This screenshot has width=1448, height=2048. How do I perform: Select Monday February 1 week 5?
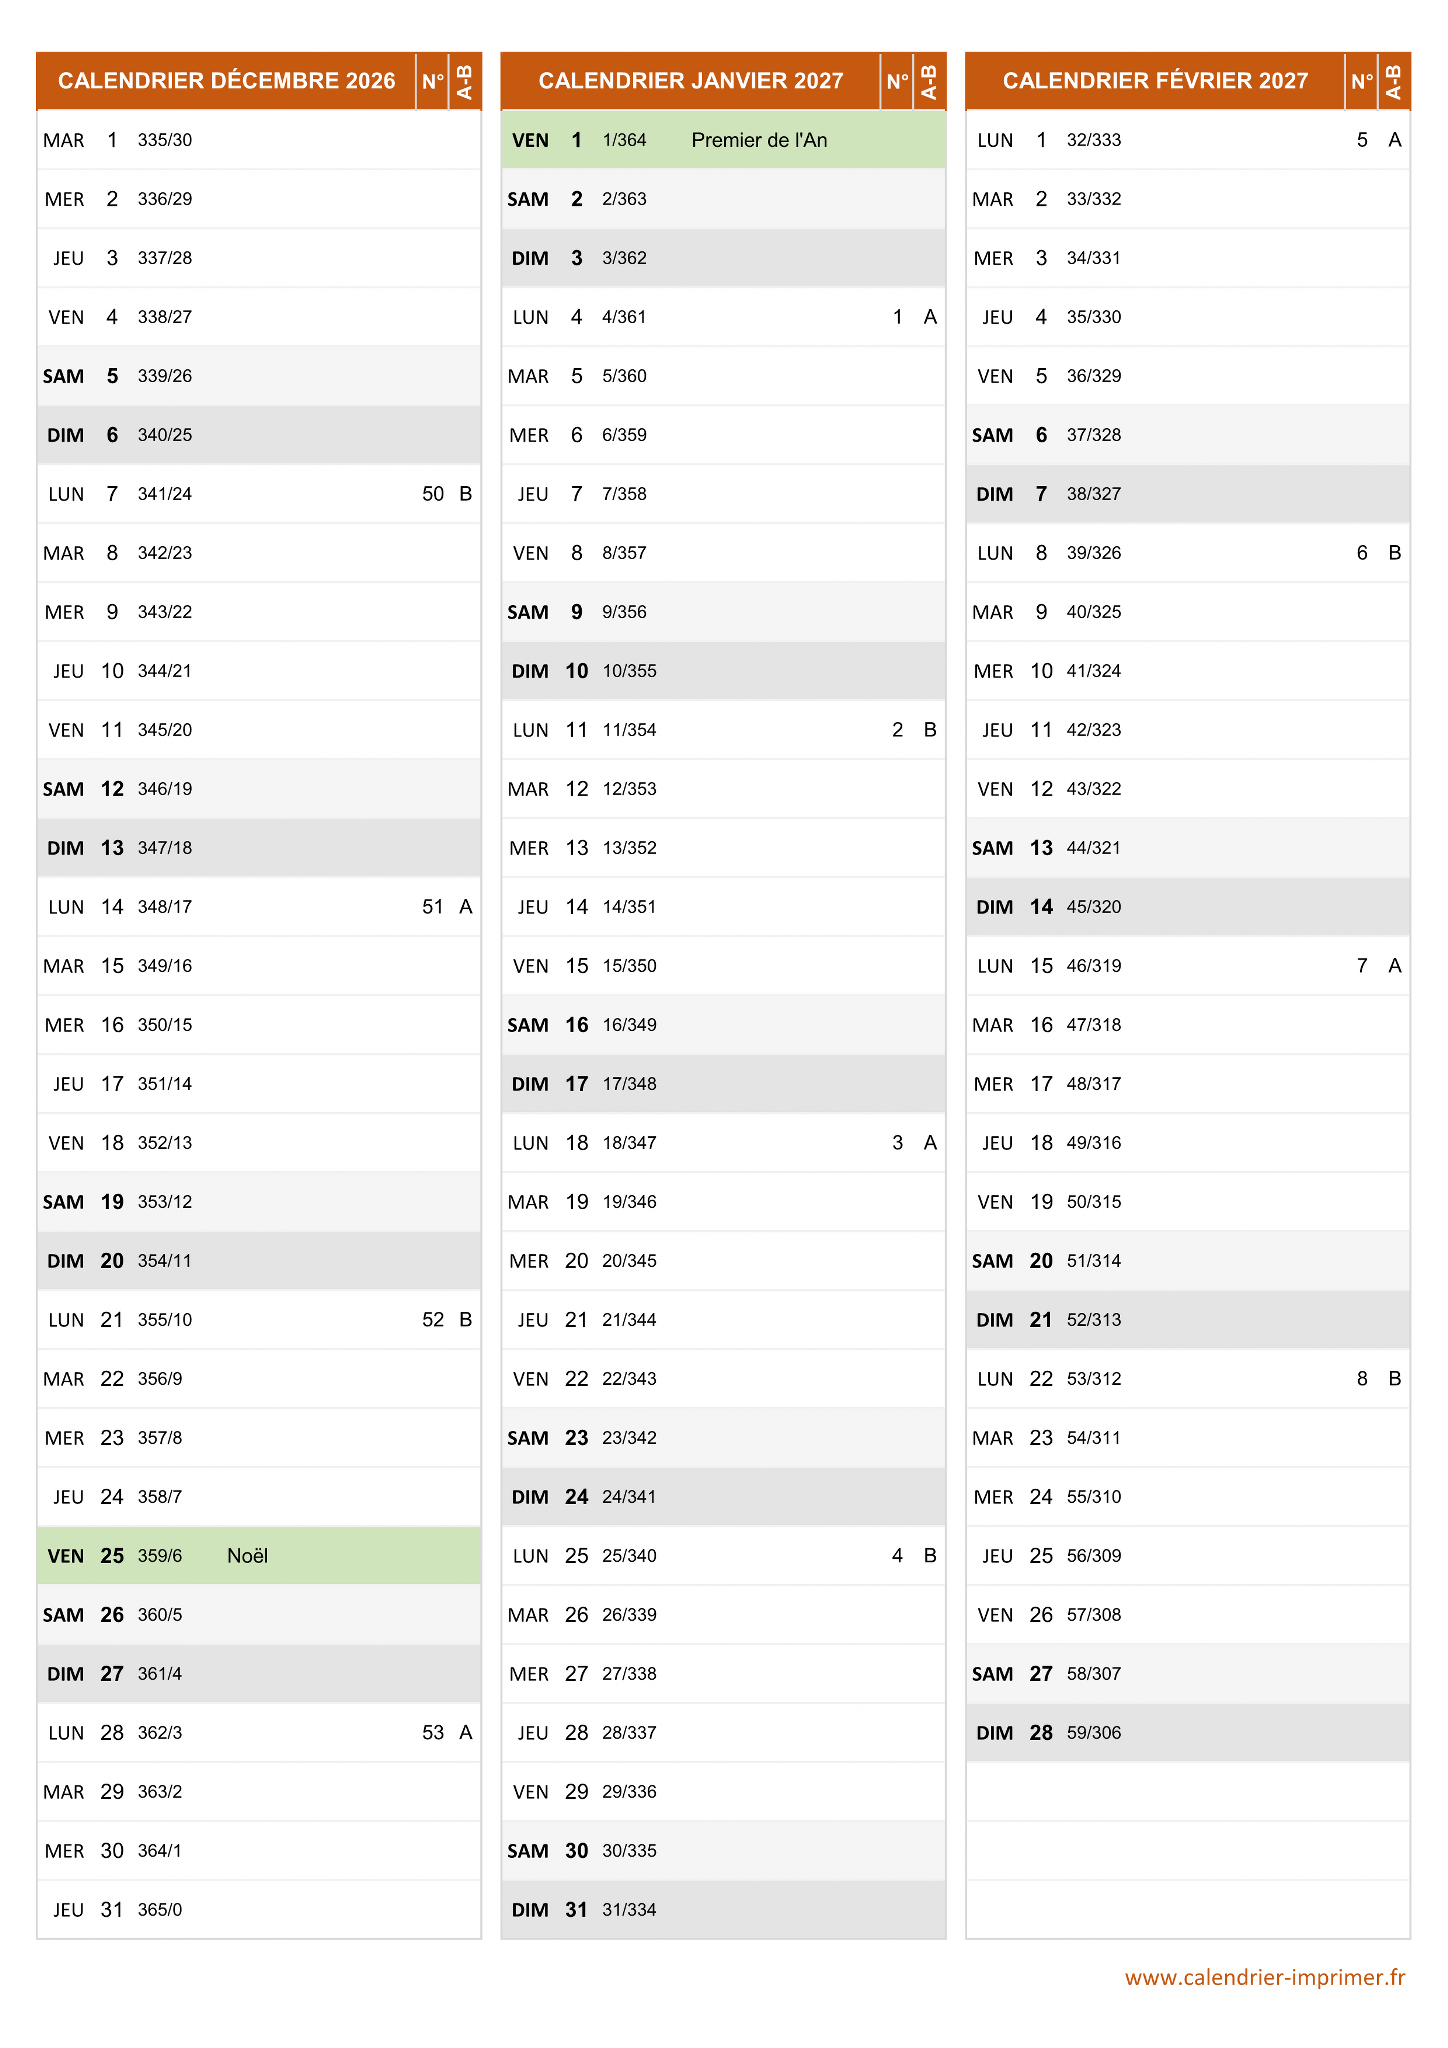point(1188,140)
